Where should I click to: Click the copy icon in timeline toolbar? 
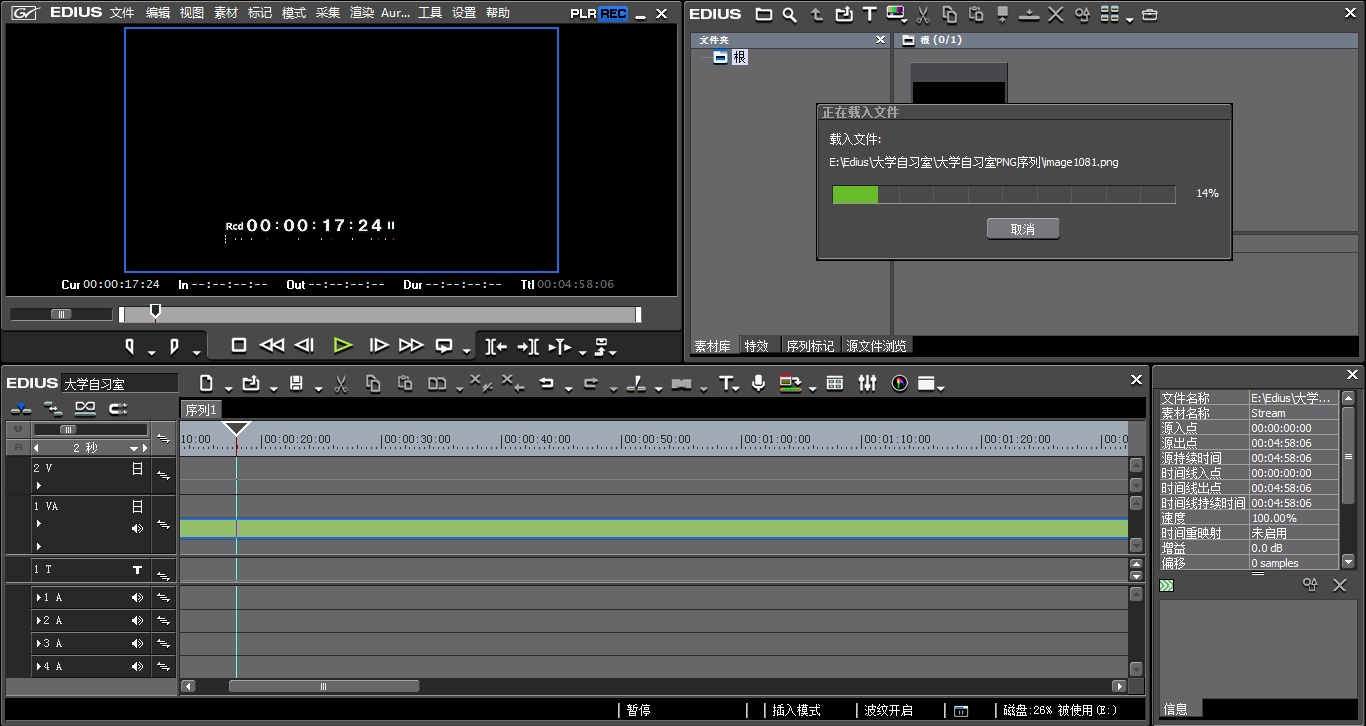tap(373, 383)
